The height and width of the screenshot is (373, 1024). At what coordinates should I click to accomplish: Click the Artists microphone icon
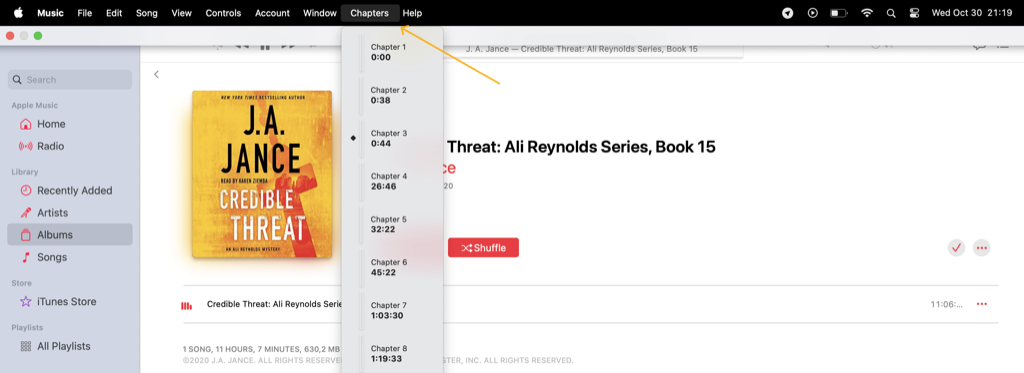click(x=25, y=213)
